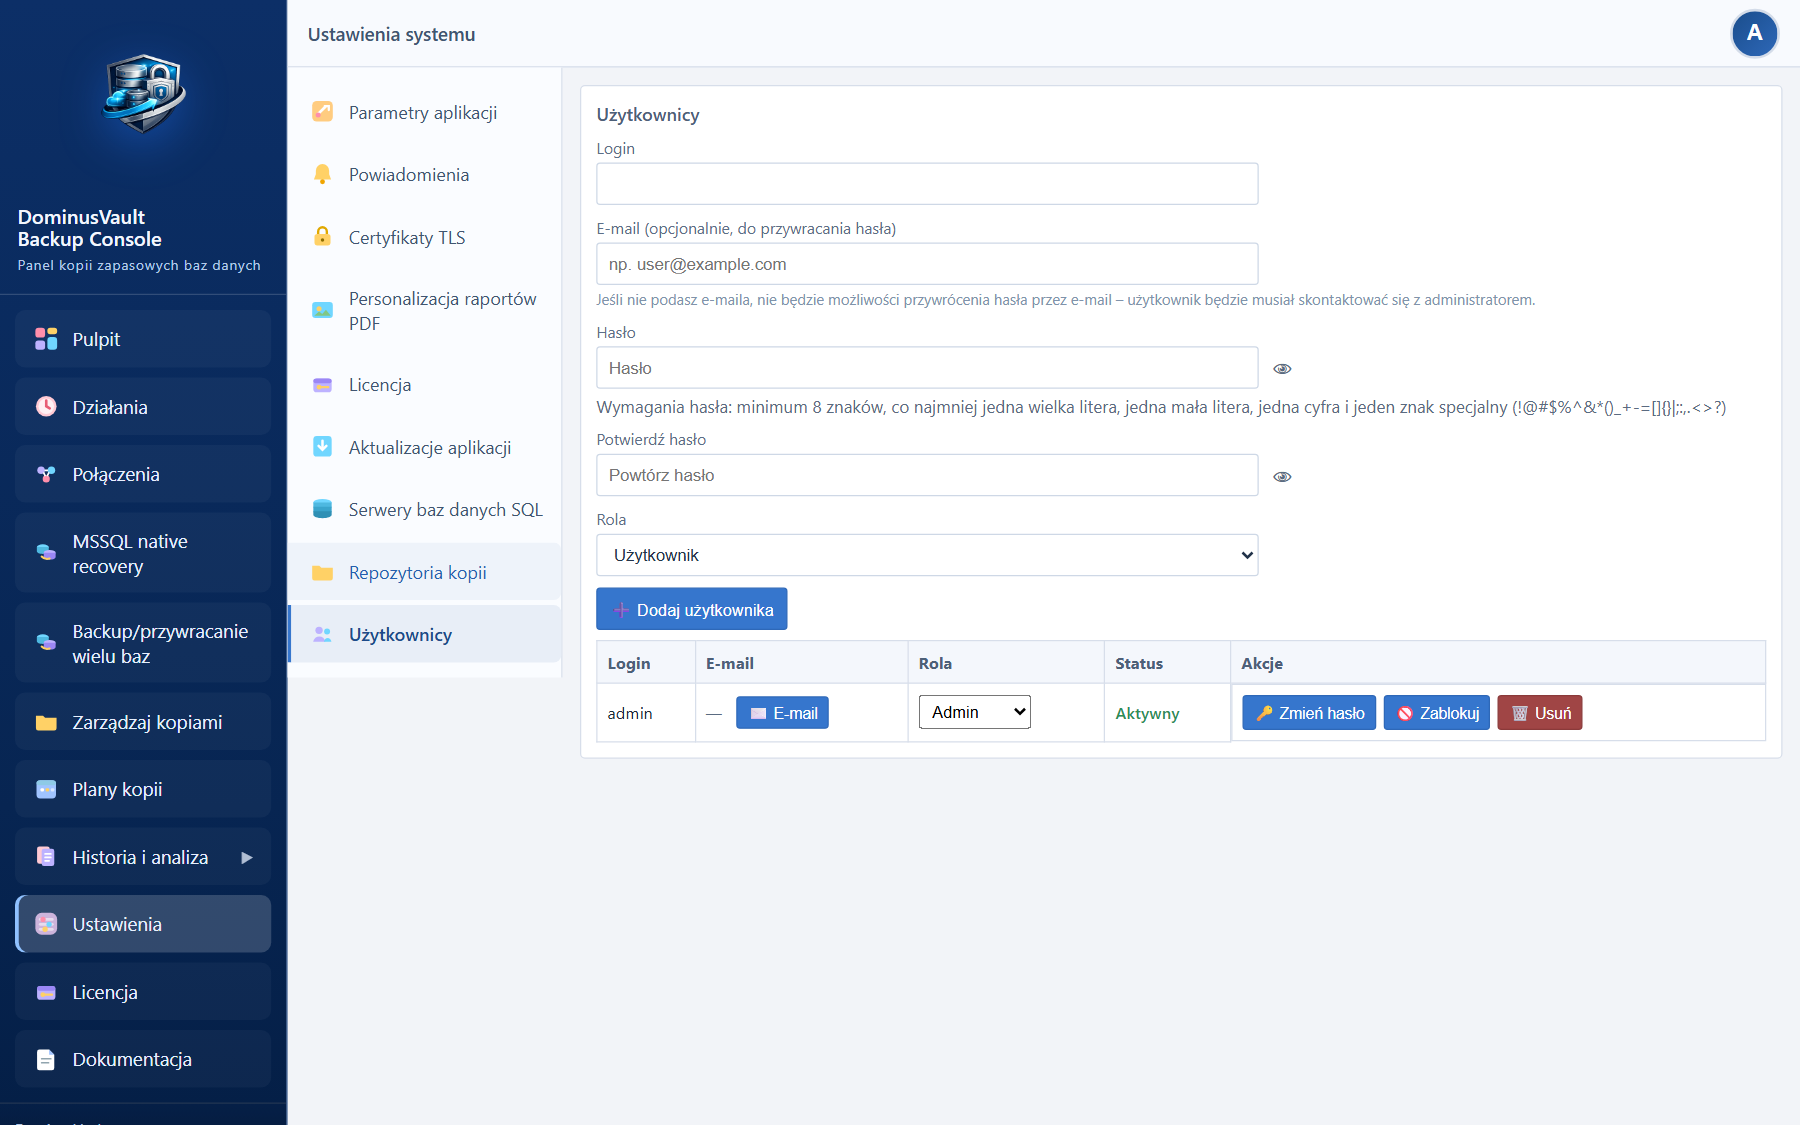Viewport: 1800px width, 1125px height.
Task: Click the Hasło password field
Action: point(927,368)
